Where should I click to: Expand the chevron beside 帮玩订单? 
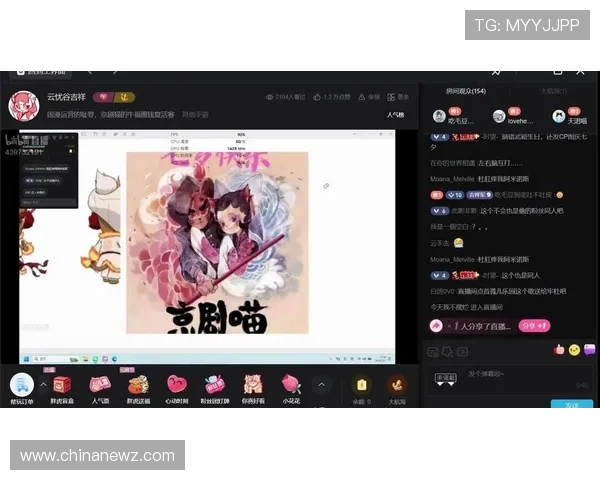pyautogui.click(x=43, y=384)
